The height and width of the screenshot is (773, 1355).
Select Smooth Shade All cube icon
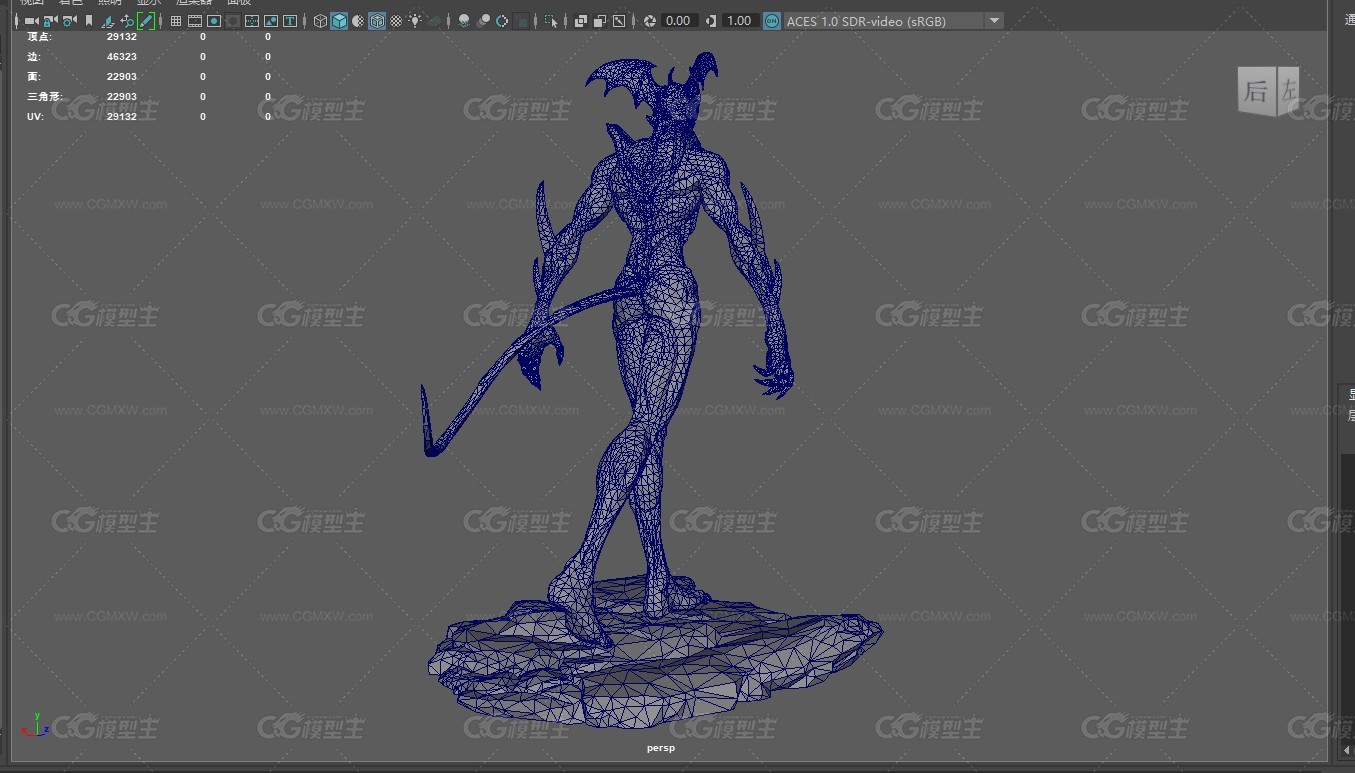point(339,21)
